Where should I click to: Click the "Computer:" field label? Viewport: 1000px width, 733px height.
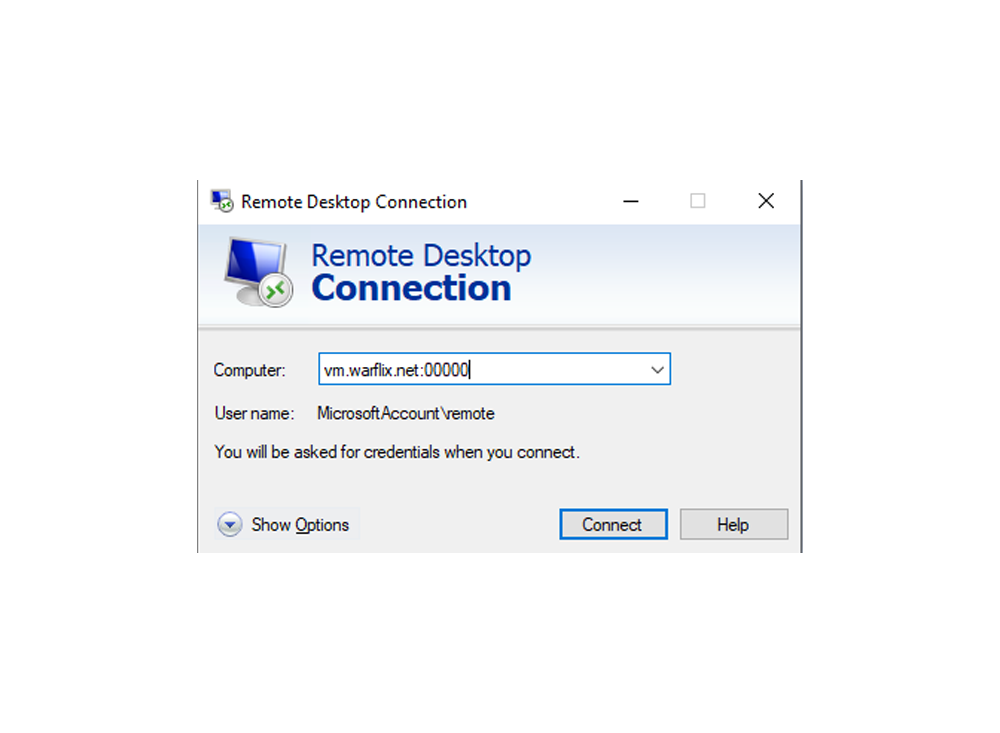(x=249, y=370)
